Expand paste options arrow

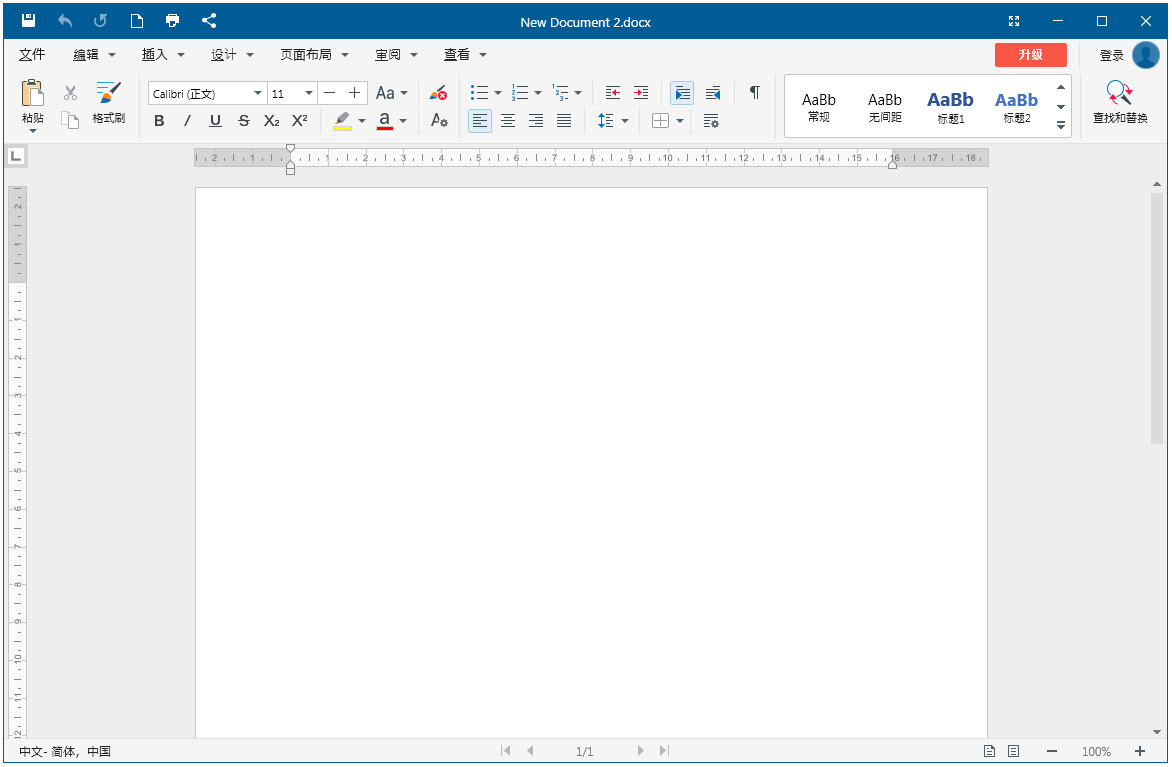point(32,132)
